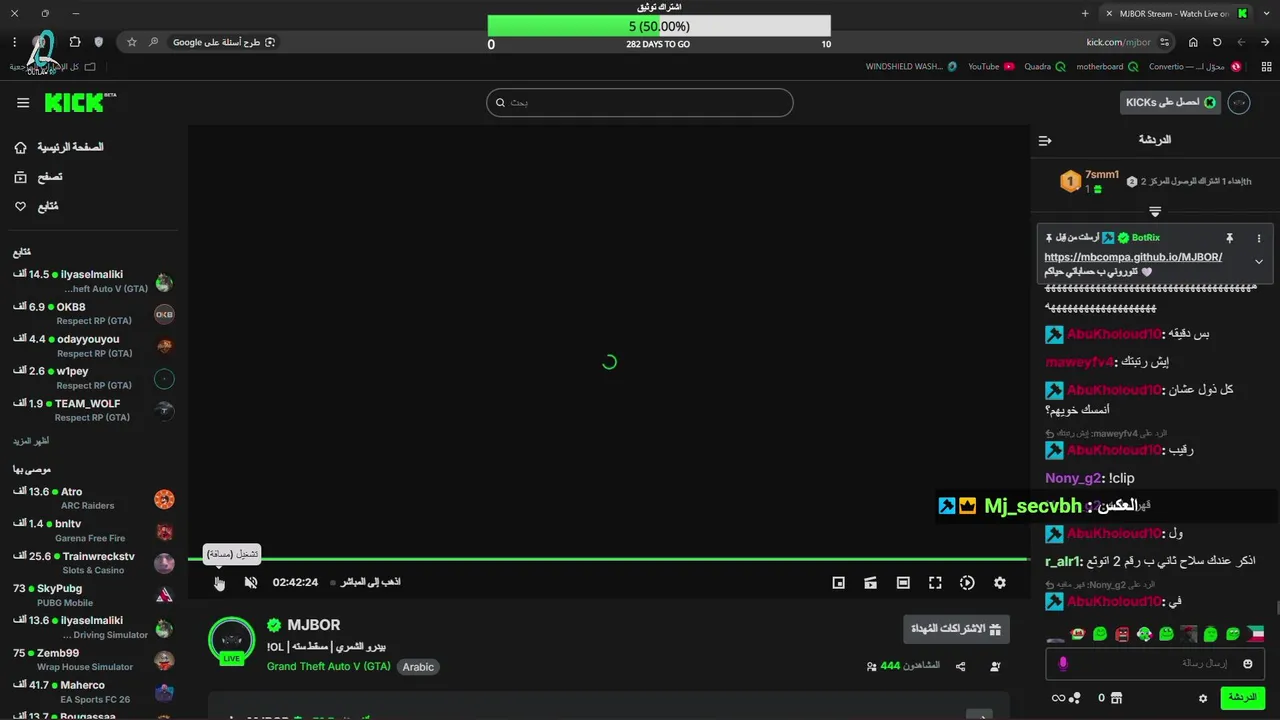
Task: Open the Following sidebar item
Action: tap(36, 206)
